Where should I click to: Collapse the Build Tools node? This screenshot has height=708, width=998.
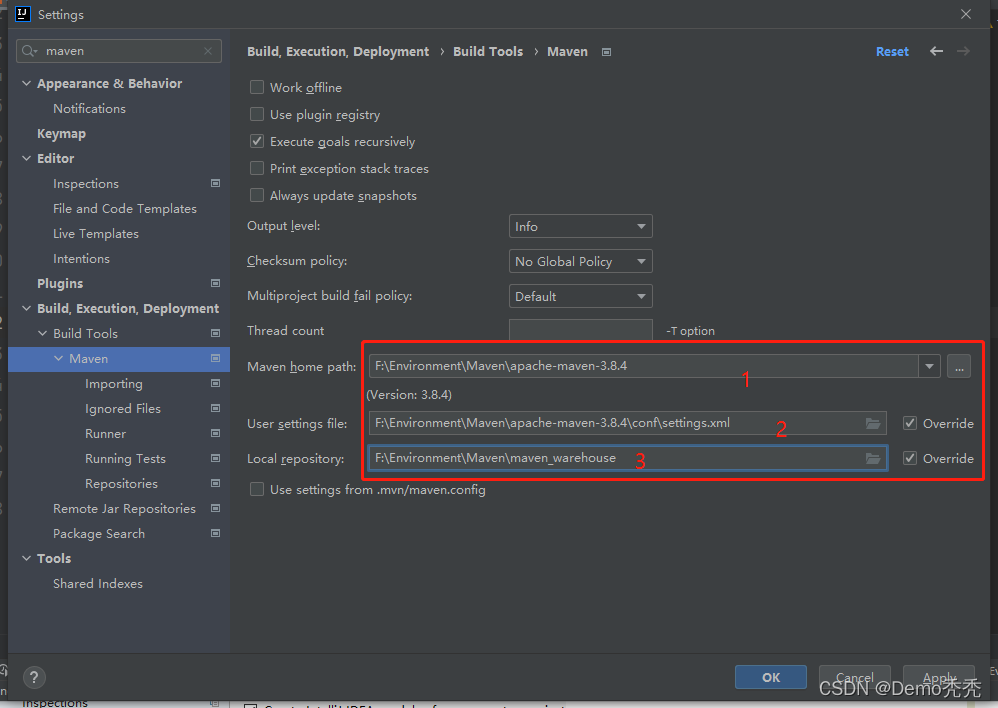[x=43, y=333]
